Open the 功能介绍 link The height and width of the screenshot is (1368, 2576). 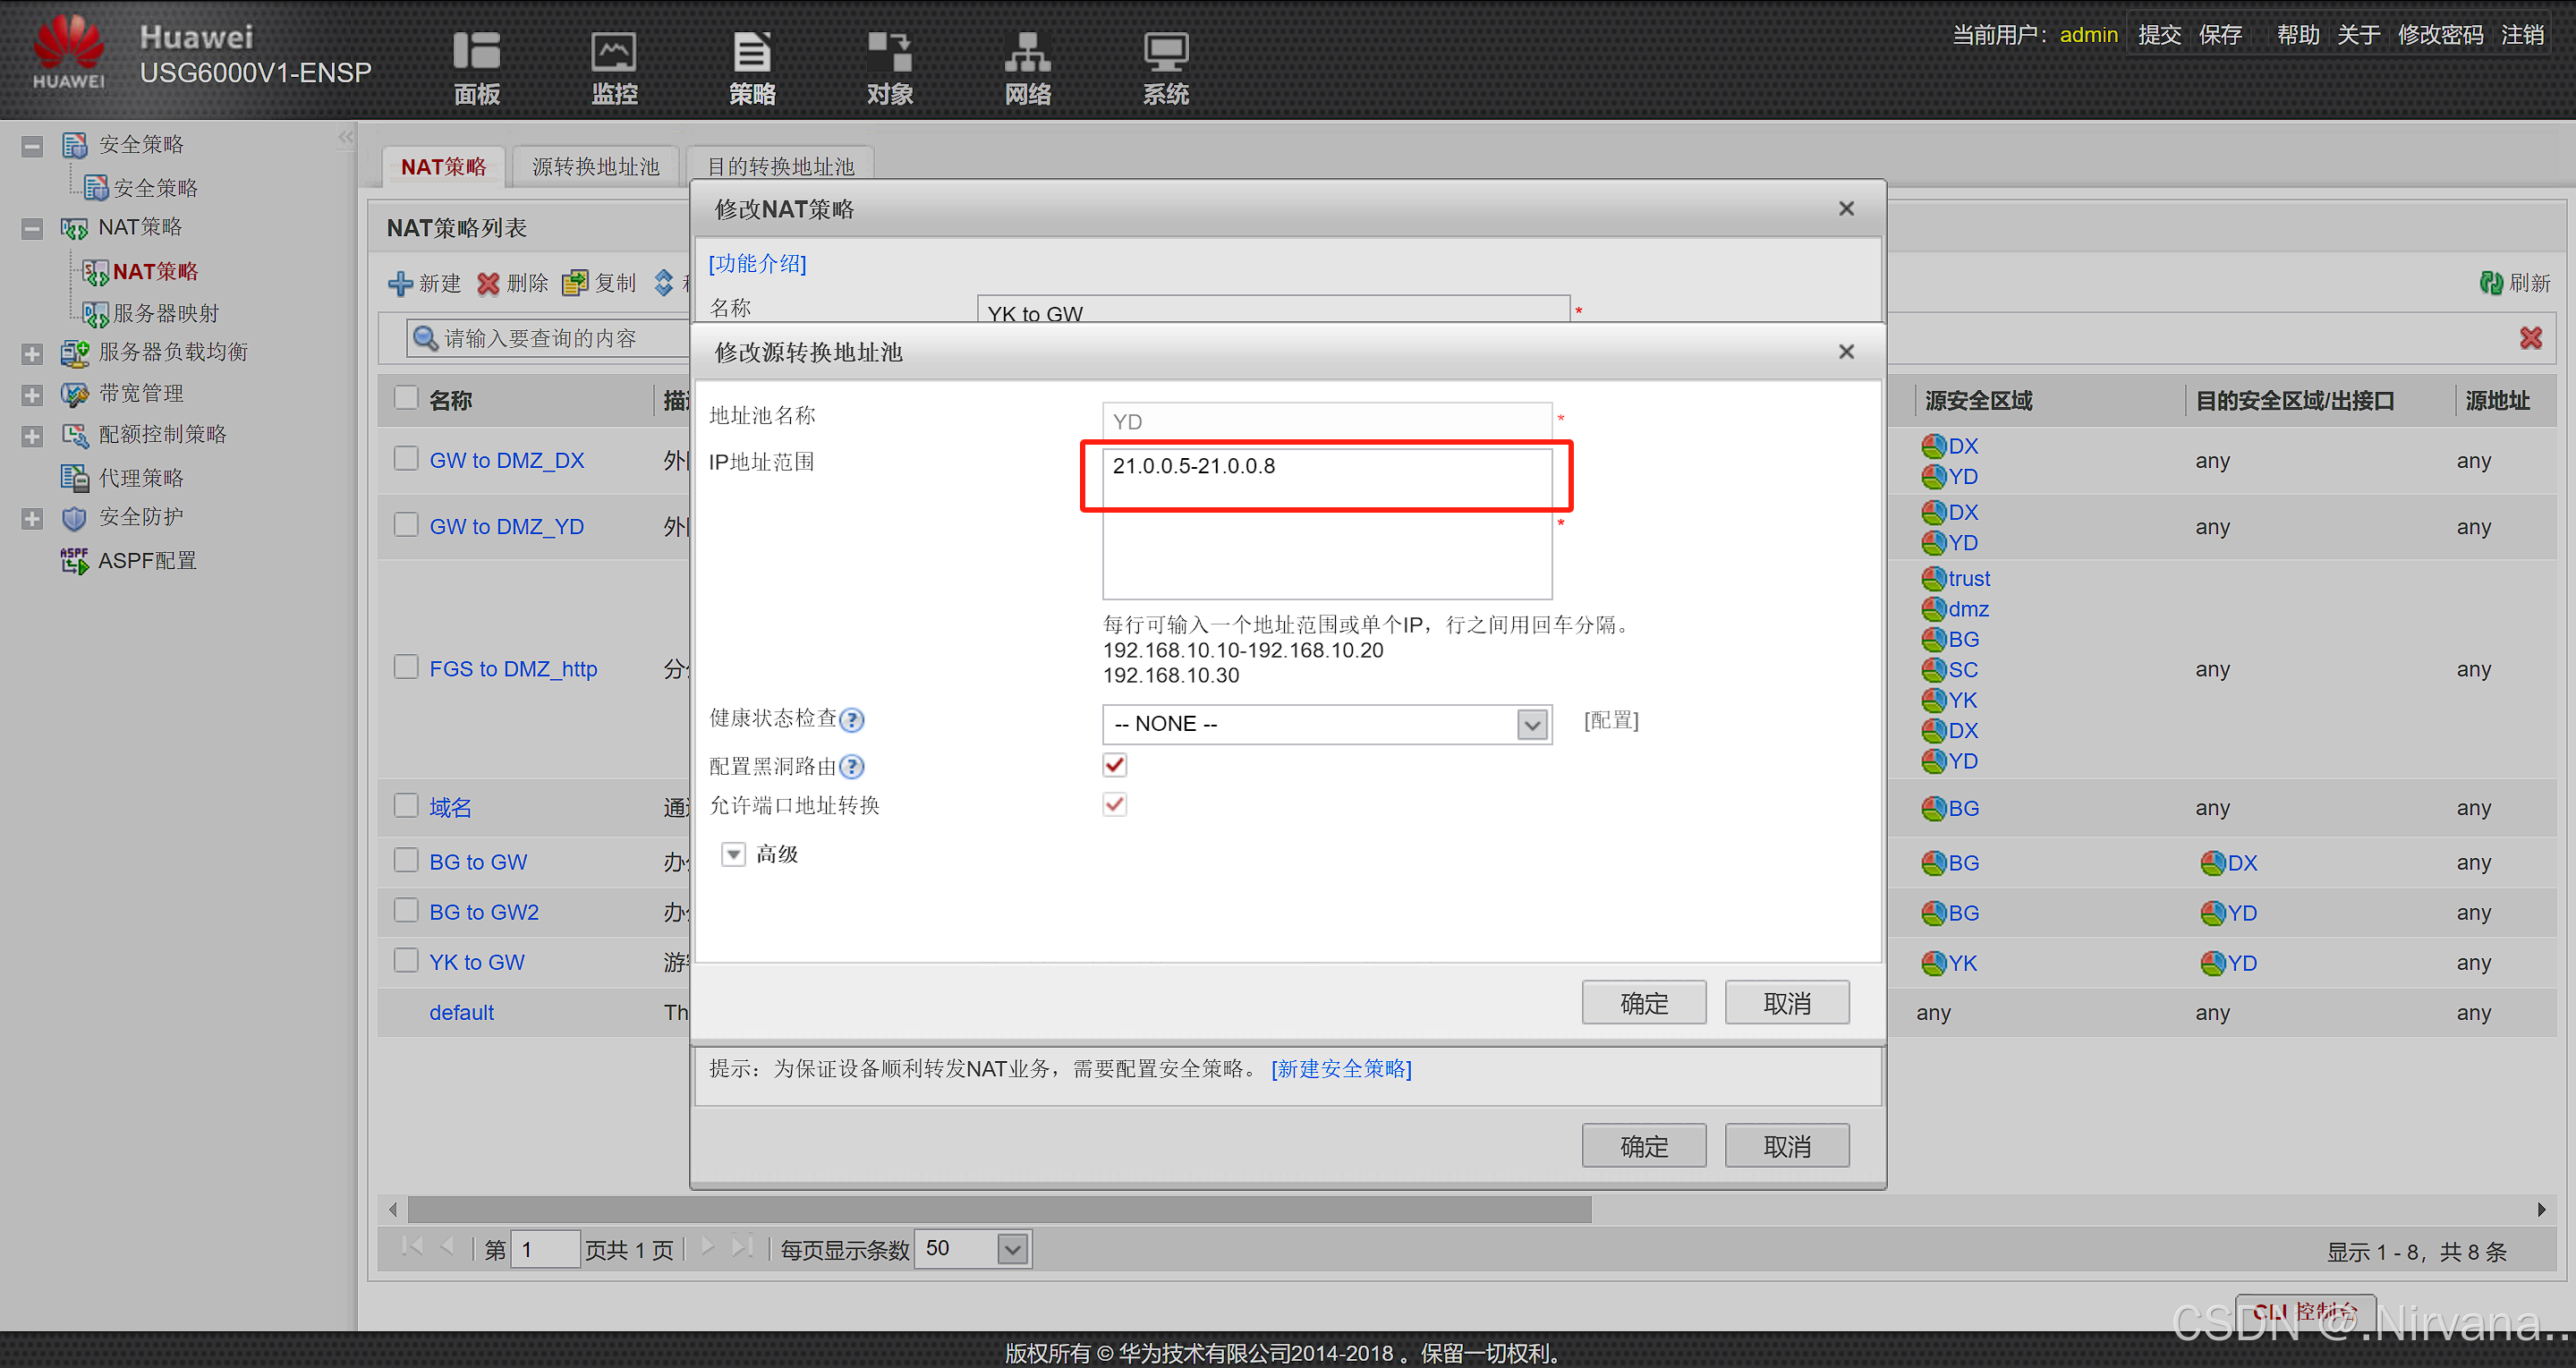(x=757, y=263)
